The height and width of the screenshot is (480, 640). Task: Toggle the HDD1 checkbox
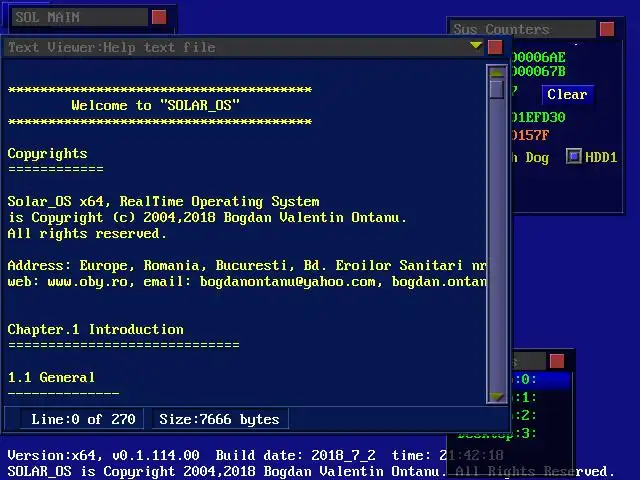point(574,156)
